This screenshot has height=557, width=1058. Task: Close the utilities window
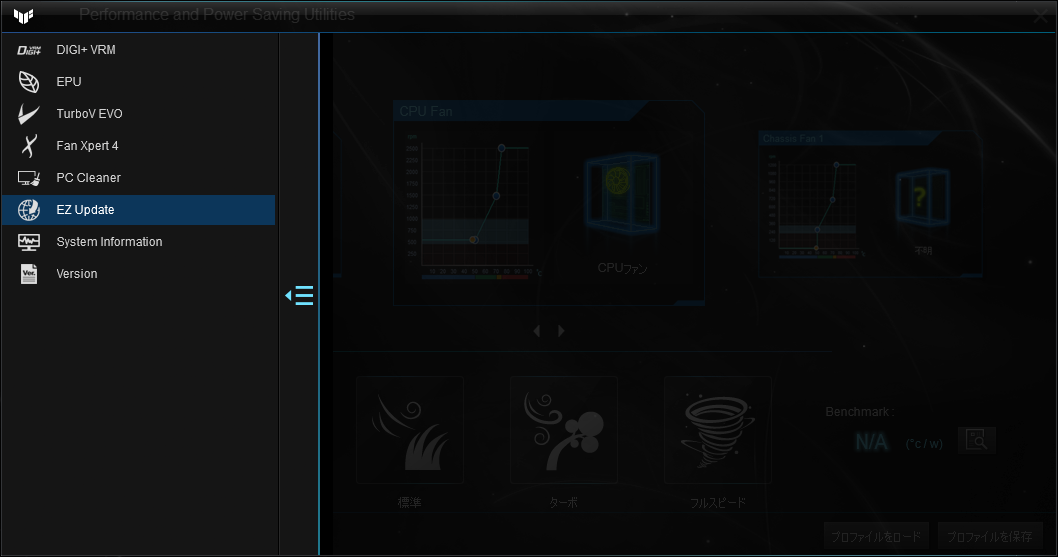point(1040,16)
